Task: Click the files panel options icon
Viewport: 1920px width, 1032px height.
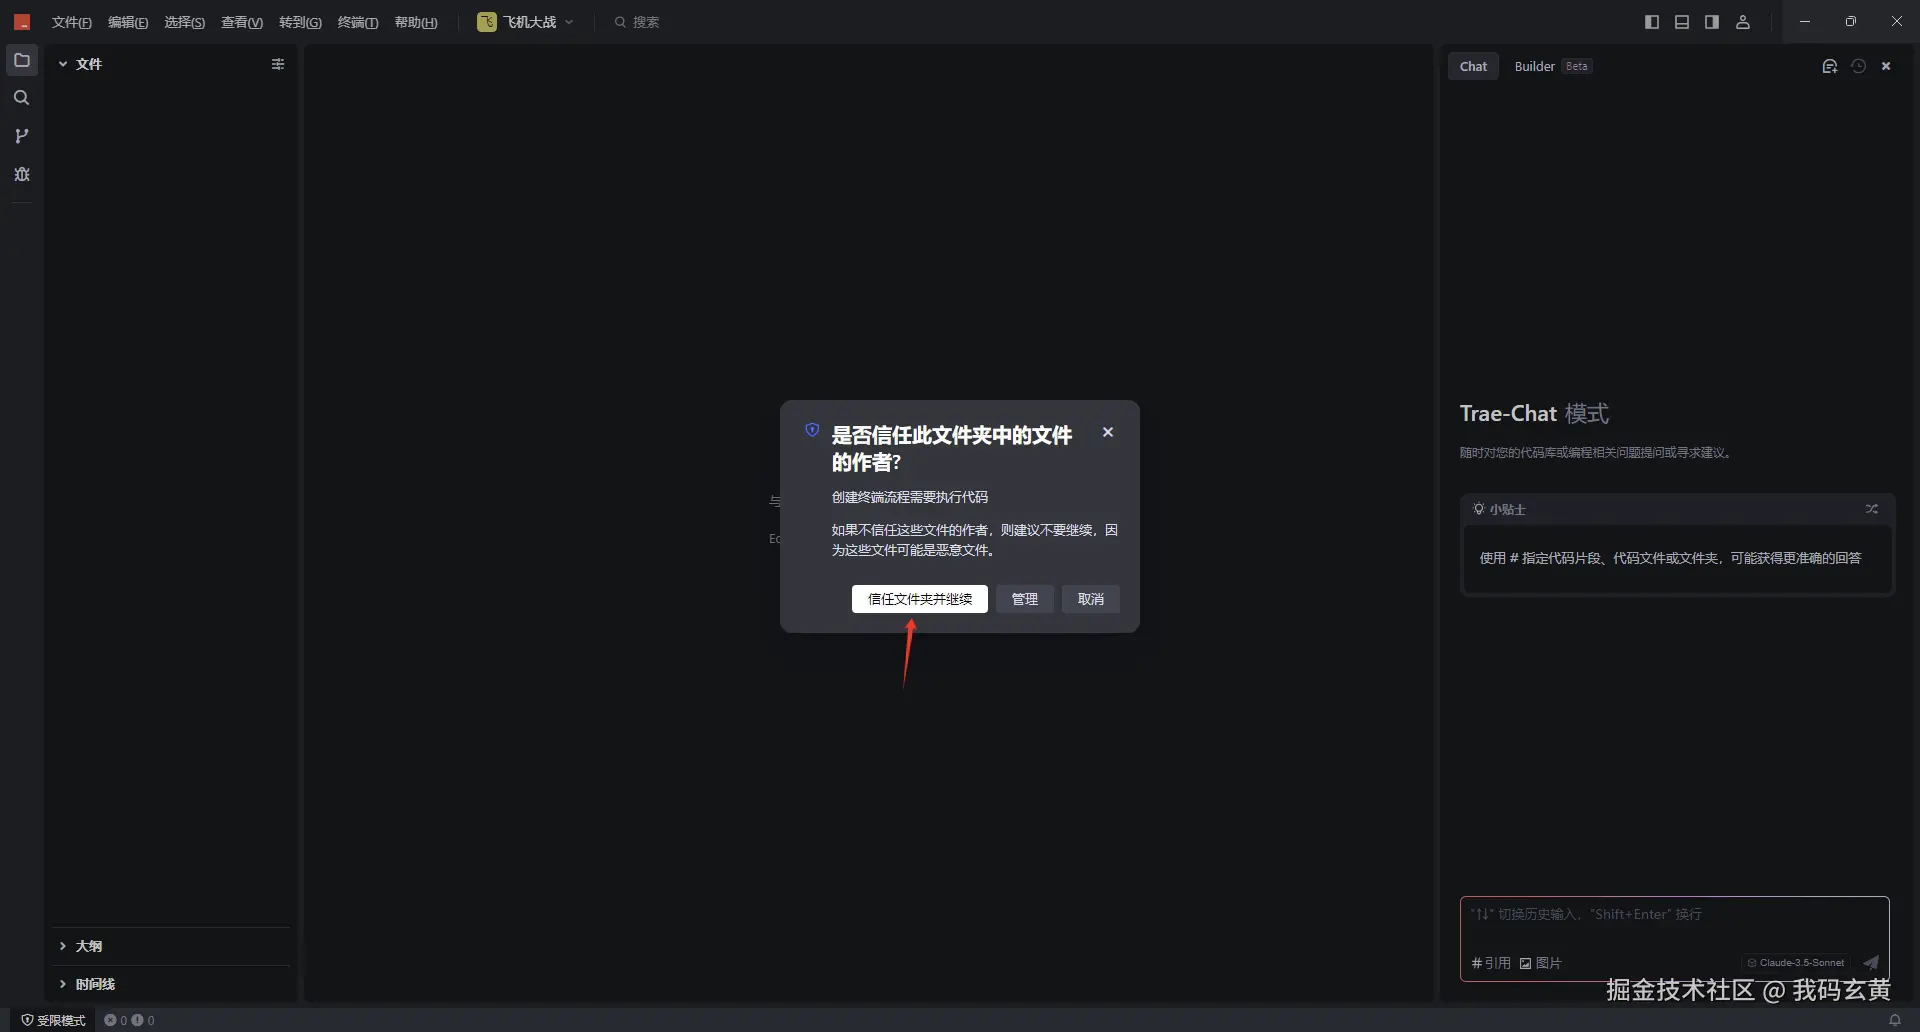Action: click(278, 64)
